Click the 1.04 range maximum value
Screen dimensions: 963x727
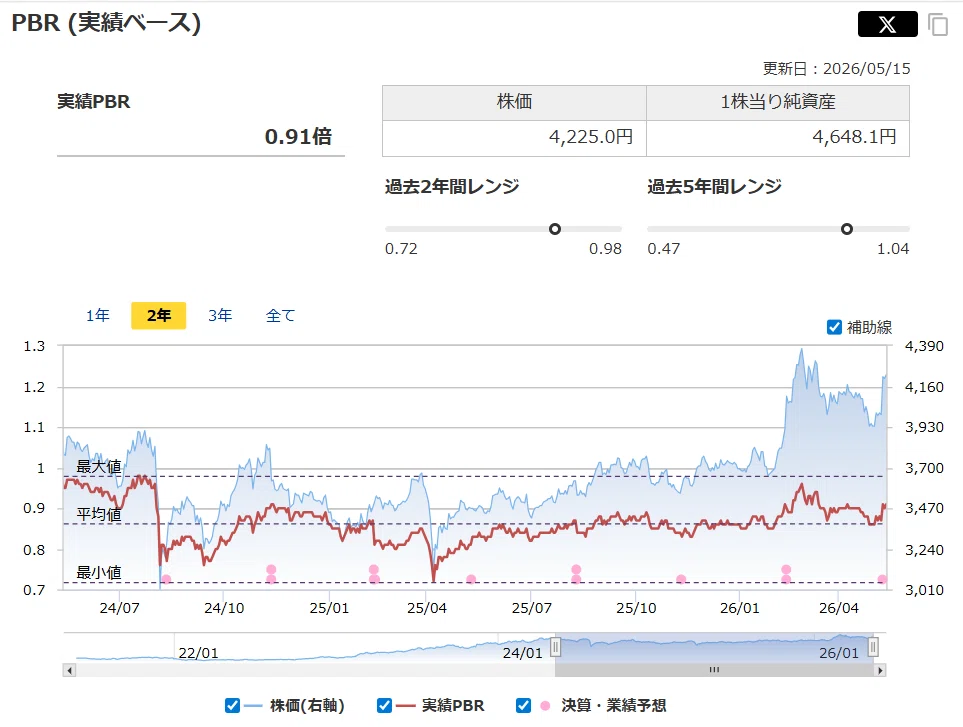pos(893,249)
